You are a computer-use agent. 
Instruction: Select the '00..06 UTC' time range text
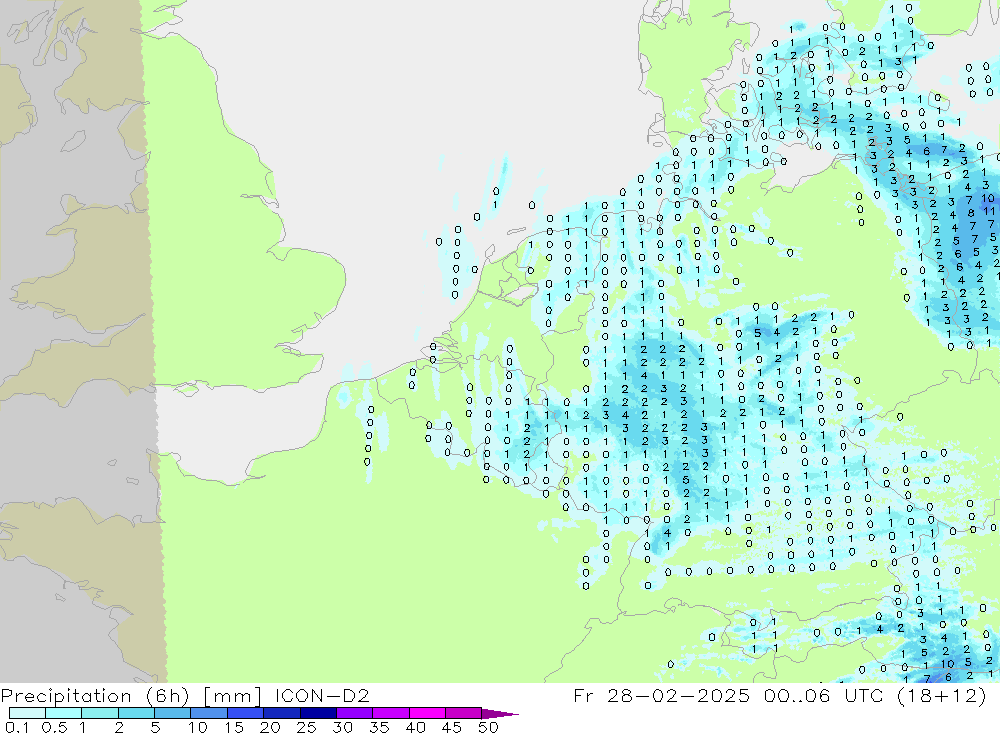pyautogui.click(x=823, y=695)
